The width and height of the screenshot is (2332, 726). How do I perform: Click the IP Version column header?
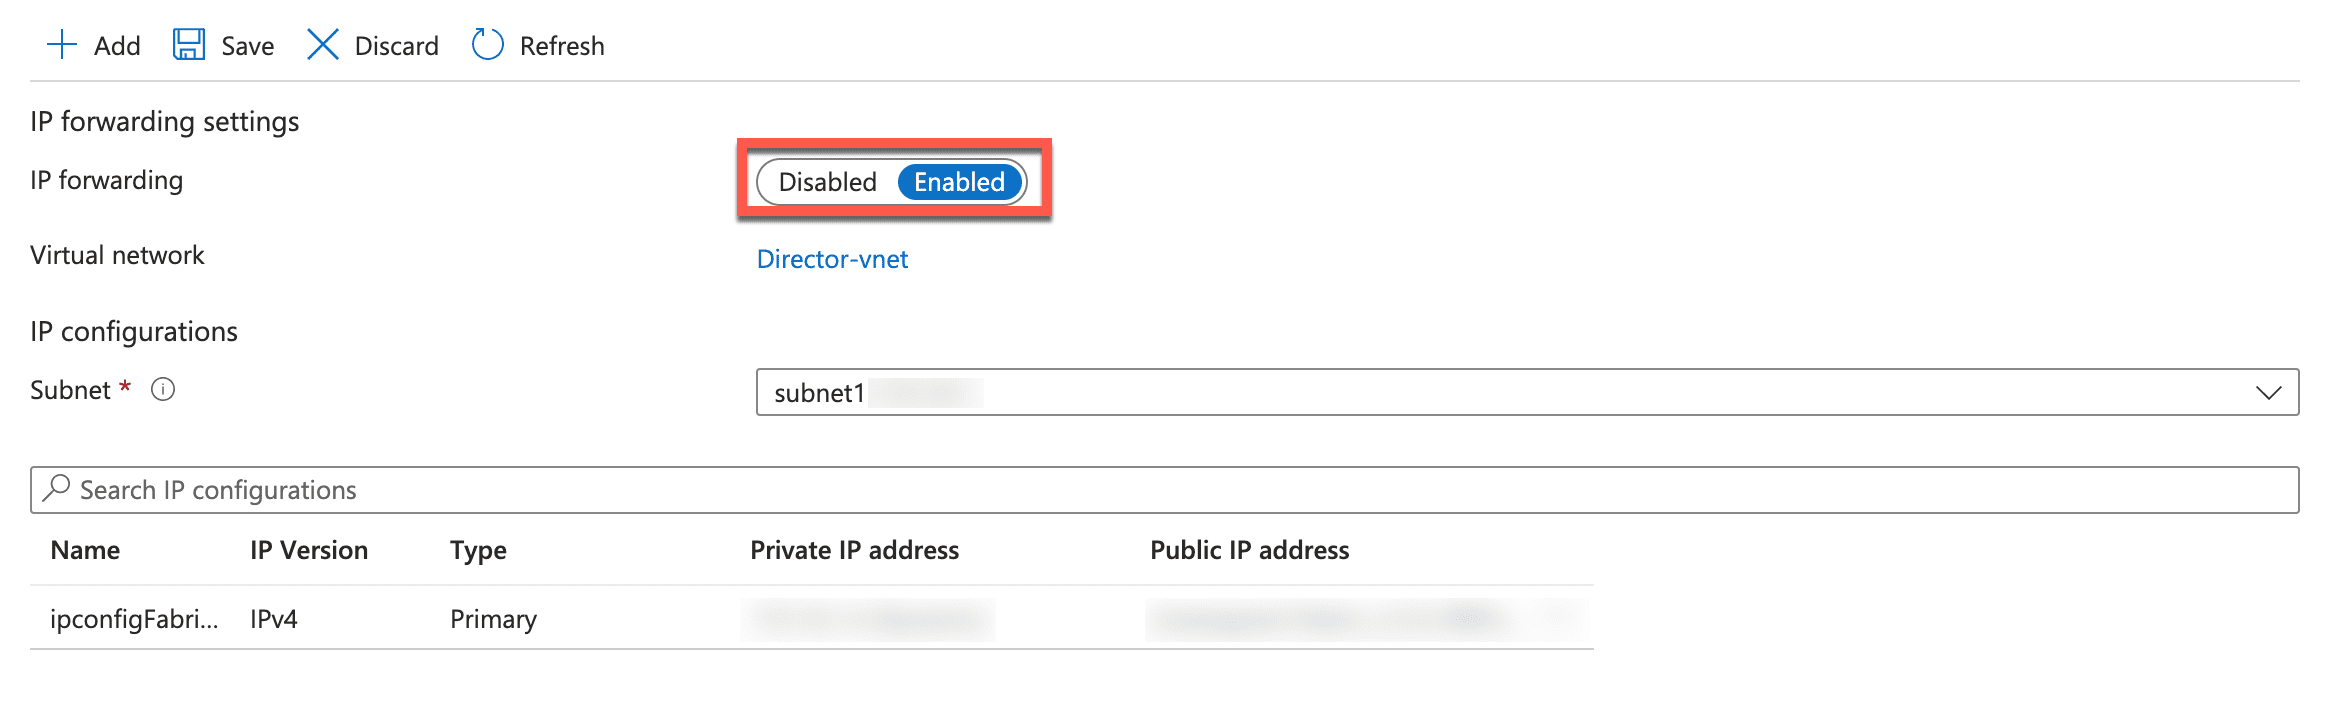(x=308, y=549)
